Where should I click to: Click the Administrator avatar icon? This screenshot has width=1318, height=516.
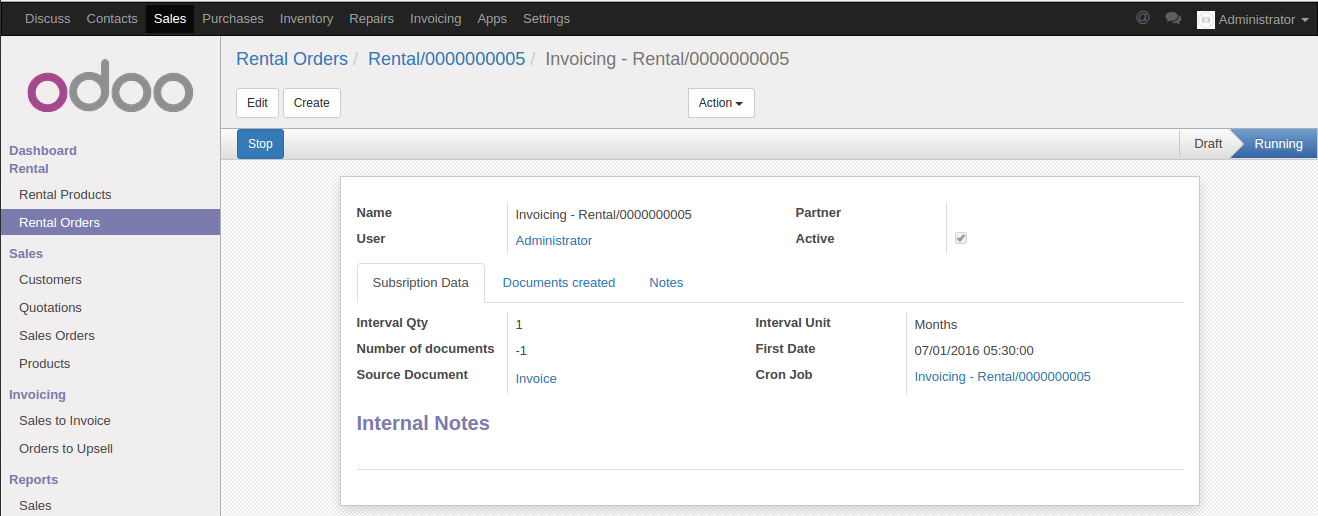(1206, 19)
